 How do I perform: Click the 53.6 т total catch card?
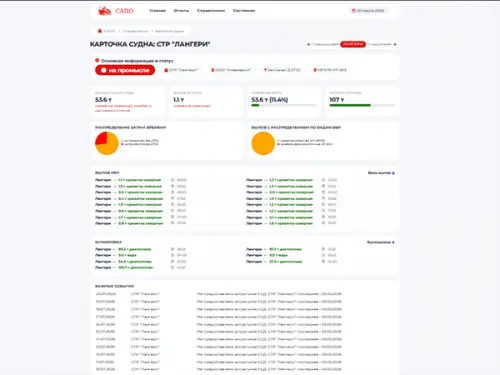(x=127, y=102)
